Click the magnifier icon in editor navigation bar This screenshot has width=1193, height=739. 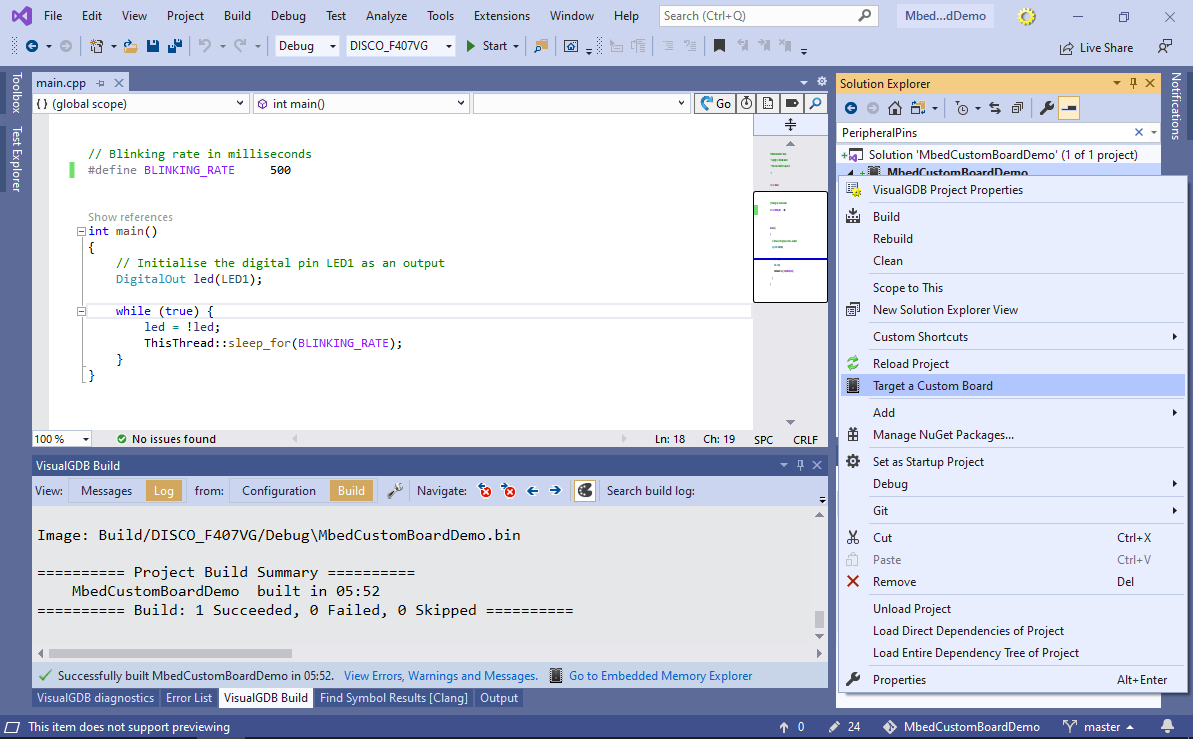[x=815, y=104]
